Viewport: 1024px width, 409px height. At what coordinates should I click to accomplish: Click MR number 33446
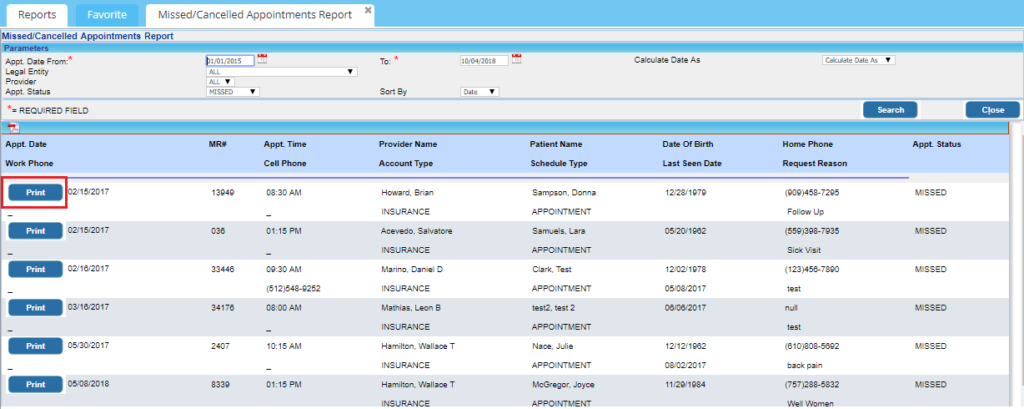(x=223, y=269)
